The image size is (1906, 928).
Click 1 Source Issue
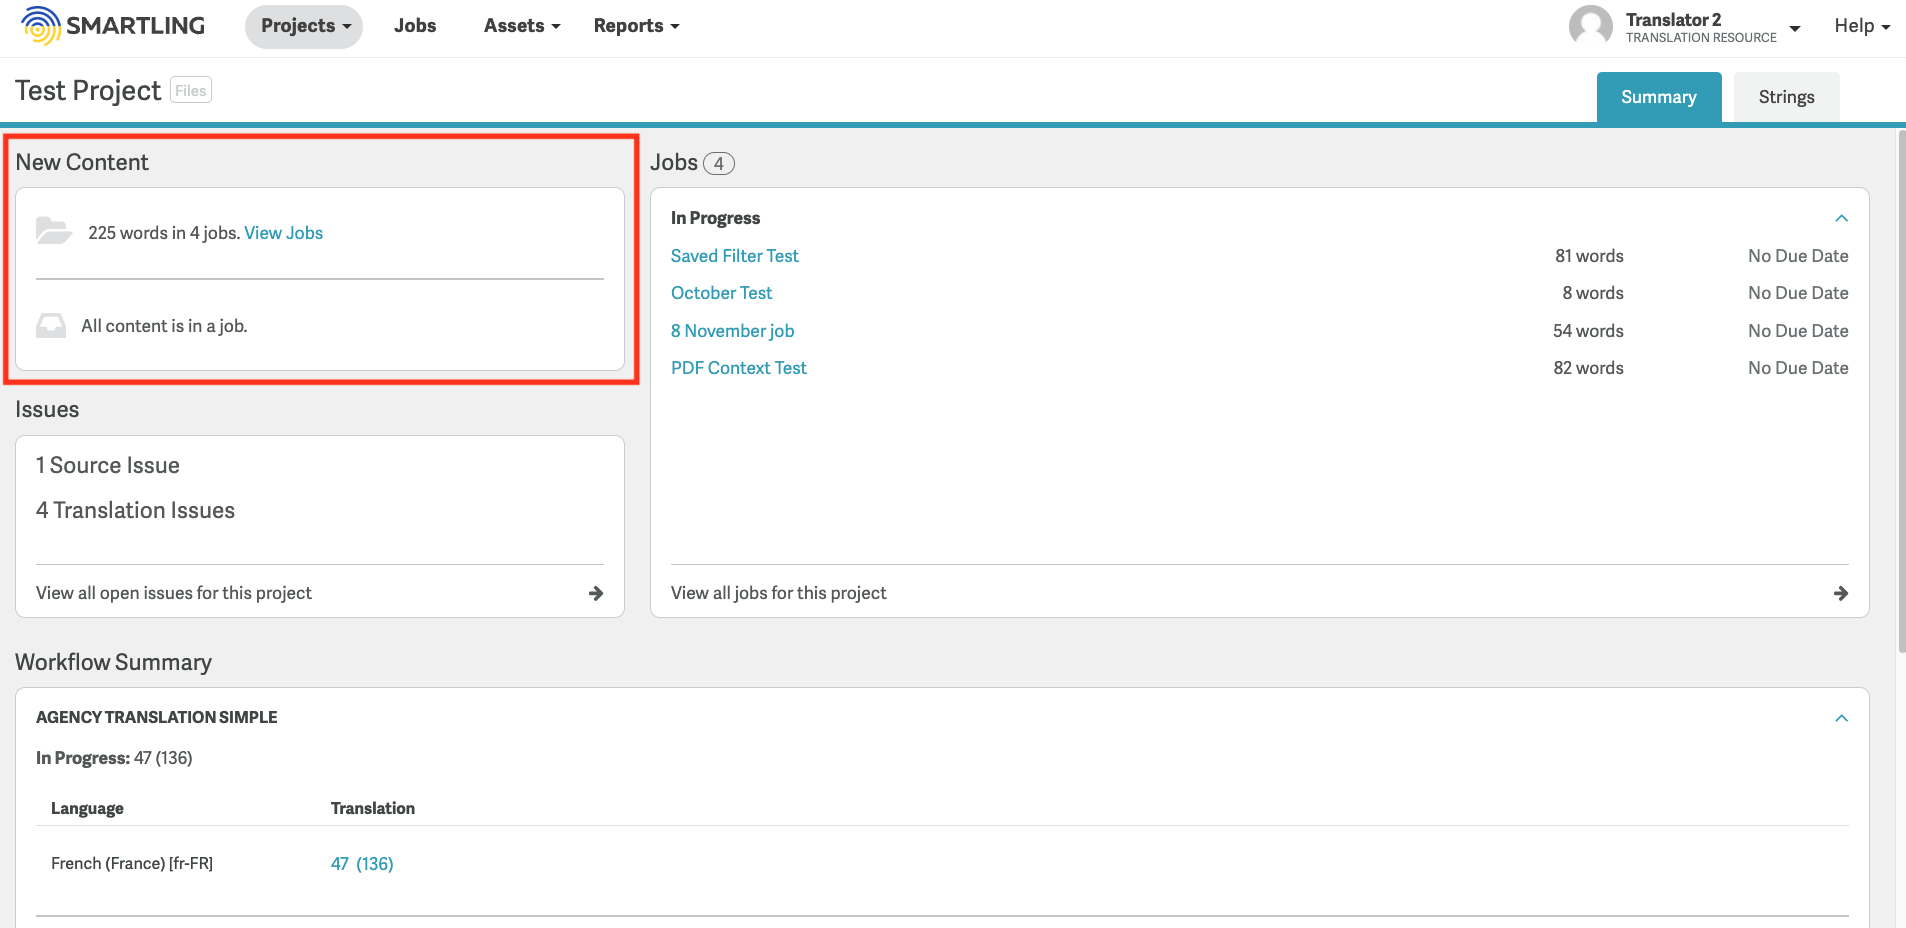[x=108, y=466]
